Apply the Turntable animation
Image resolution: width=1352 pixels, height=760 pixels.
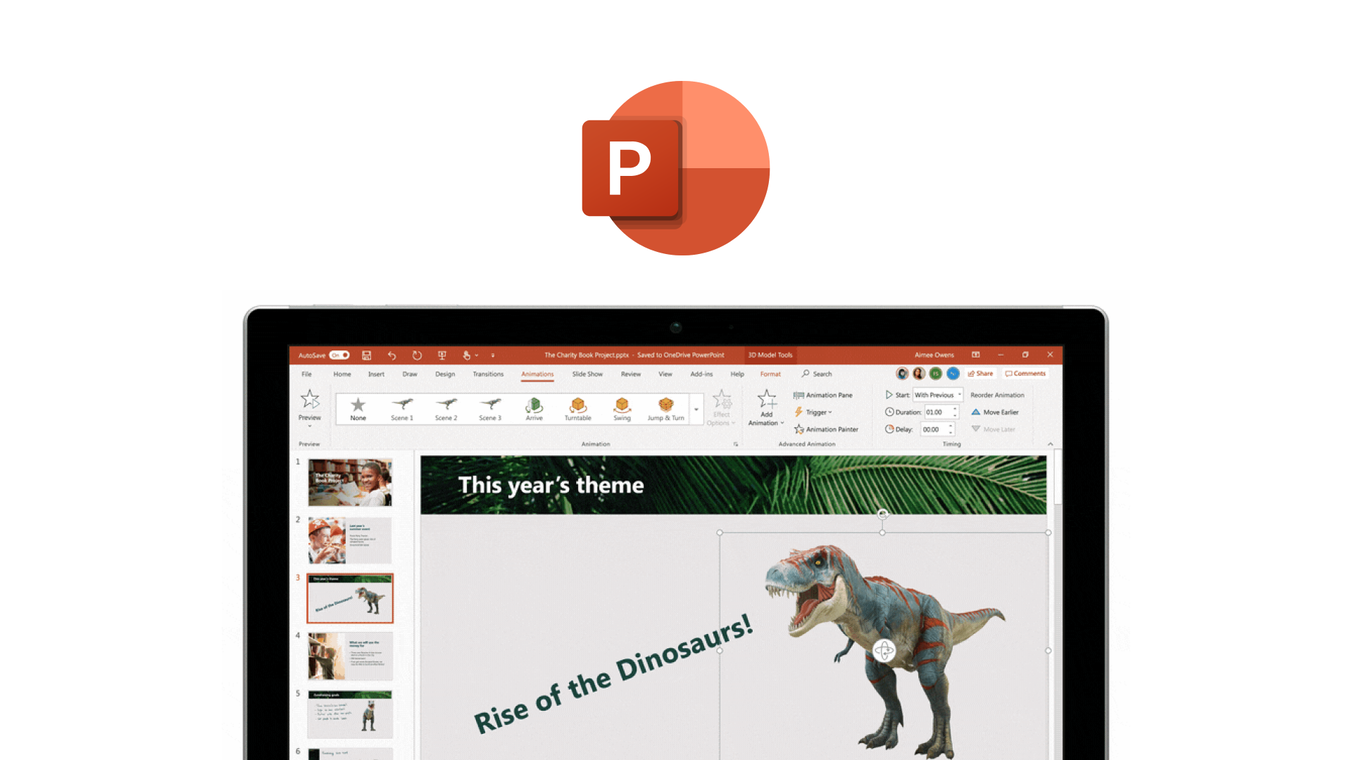pos(580,407)
